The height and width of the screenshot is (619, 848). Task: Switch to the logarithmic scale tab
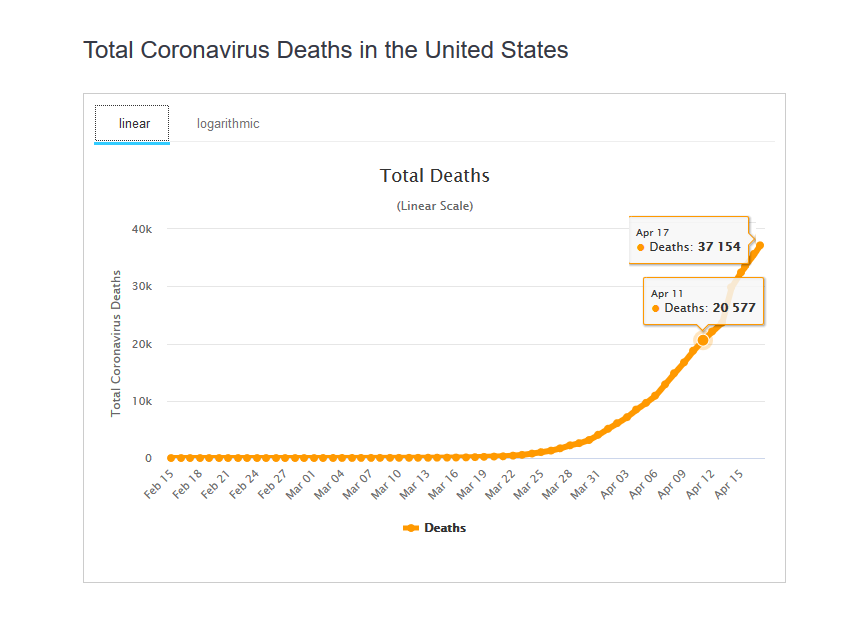(x=228, y=124)
